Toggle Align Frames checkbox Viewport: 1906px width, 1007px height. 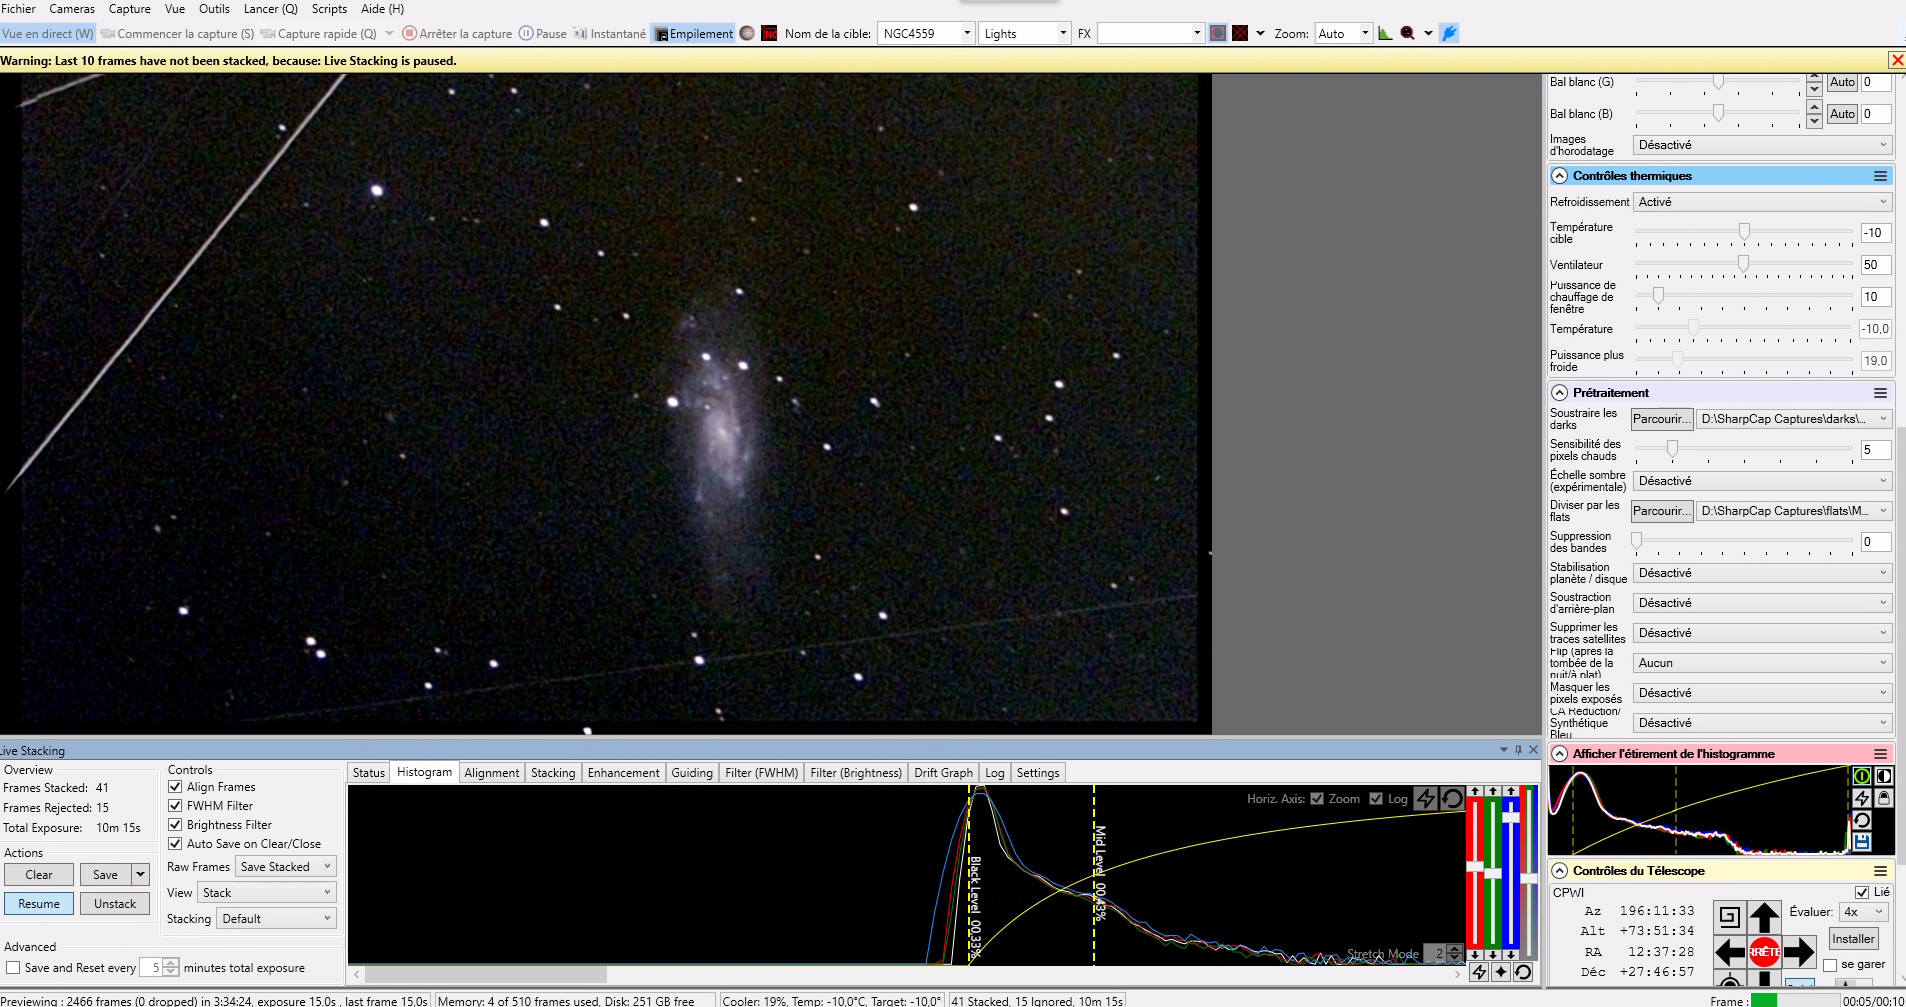pos(175,786)
